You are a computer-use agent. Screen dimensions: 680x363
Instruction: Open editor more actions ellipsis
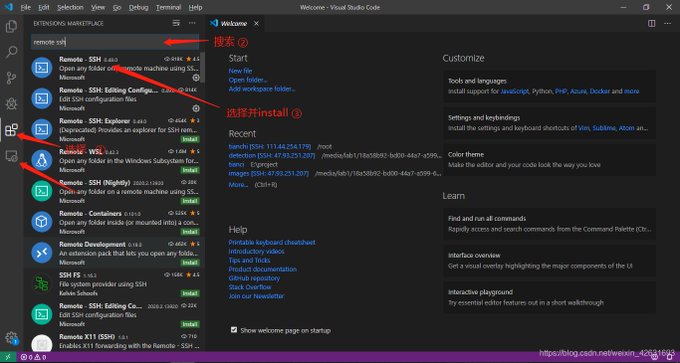click(668, 23)
